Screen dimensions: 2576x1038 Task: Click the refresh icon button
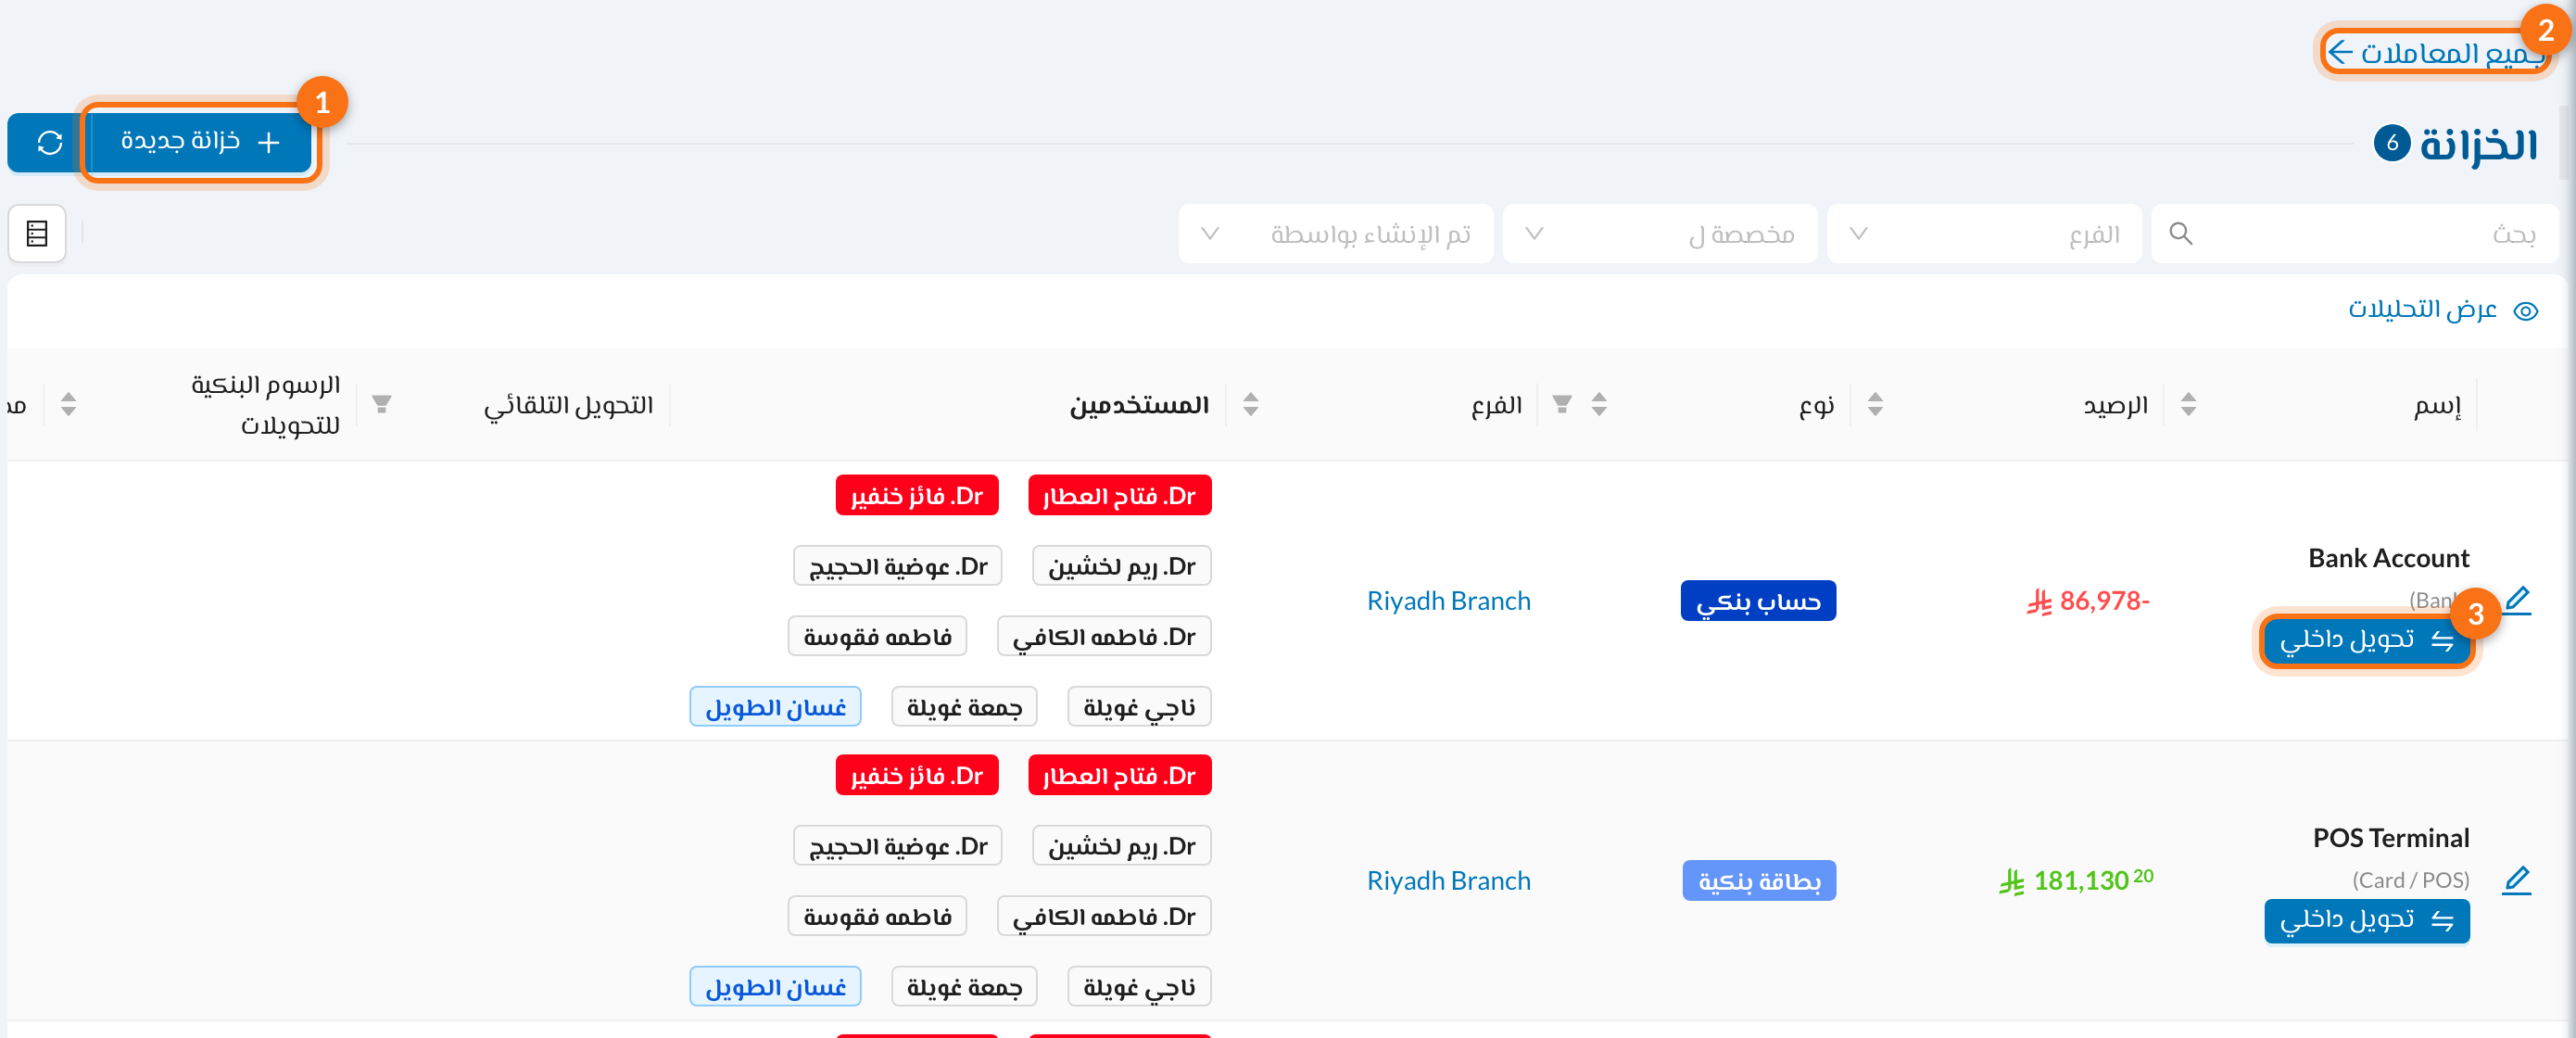click(x=48, y=143)
